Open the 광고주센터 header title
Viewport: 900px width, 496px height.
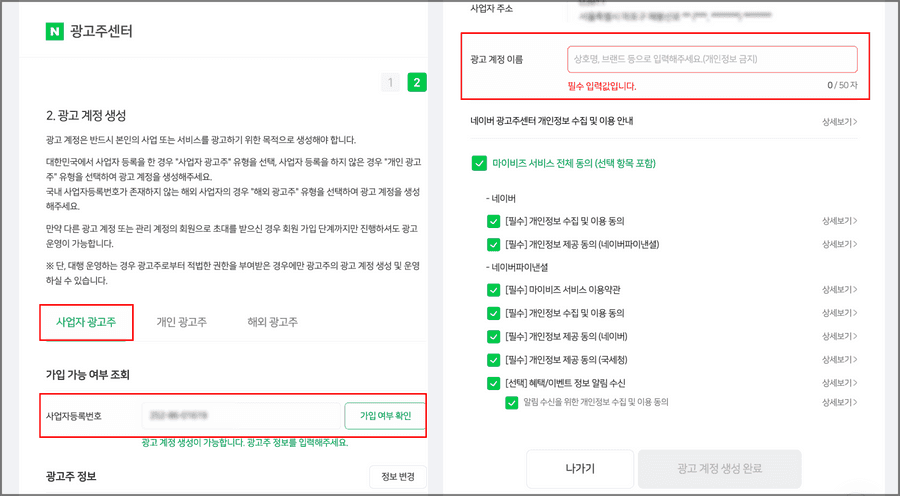pyautogui.click(x=101, y=31)
